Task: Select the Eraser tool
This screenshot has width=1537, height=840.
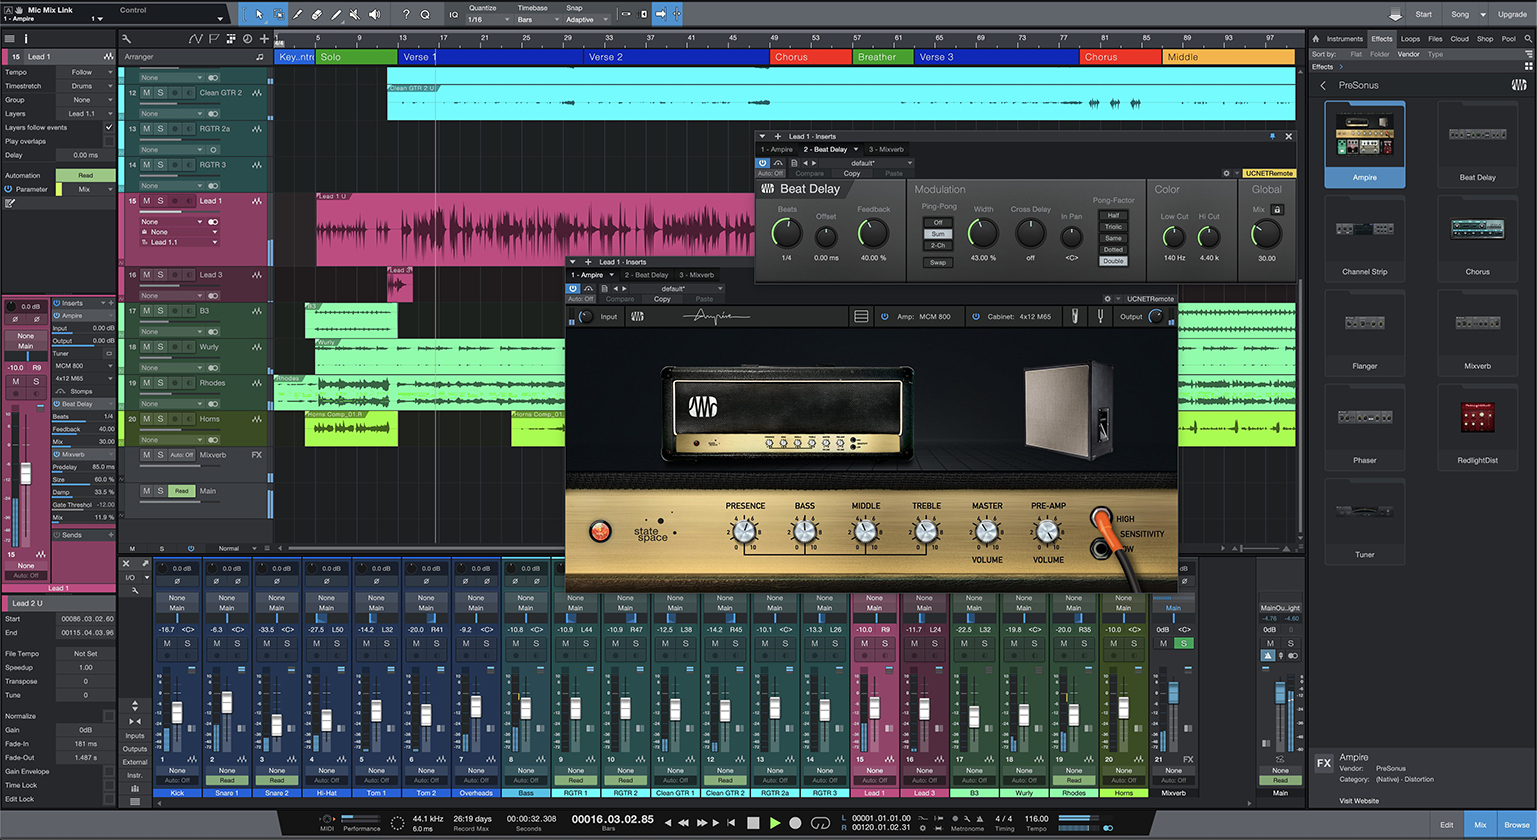Action: pyautogui.click(x=317, y=14)
